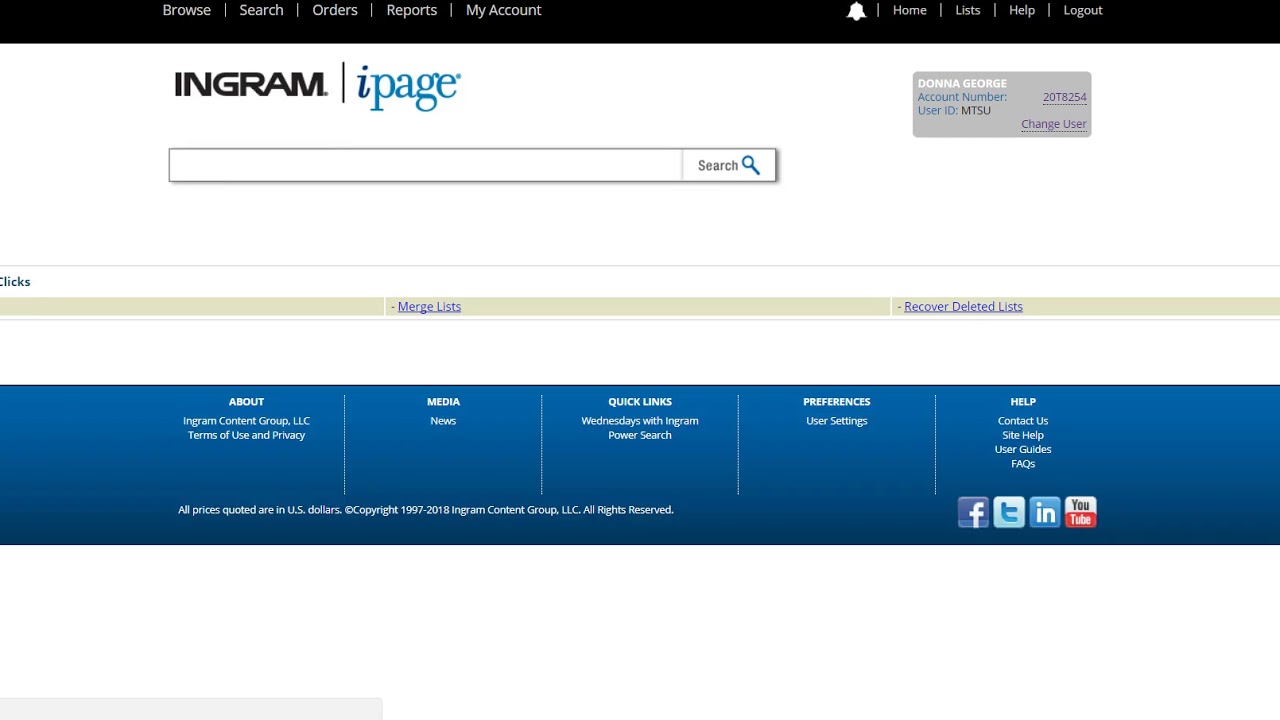Focus the main search text field
The height and width of the screenshot is (720, 1280).
(426, 165)
